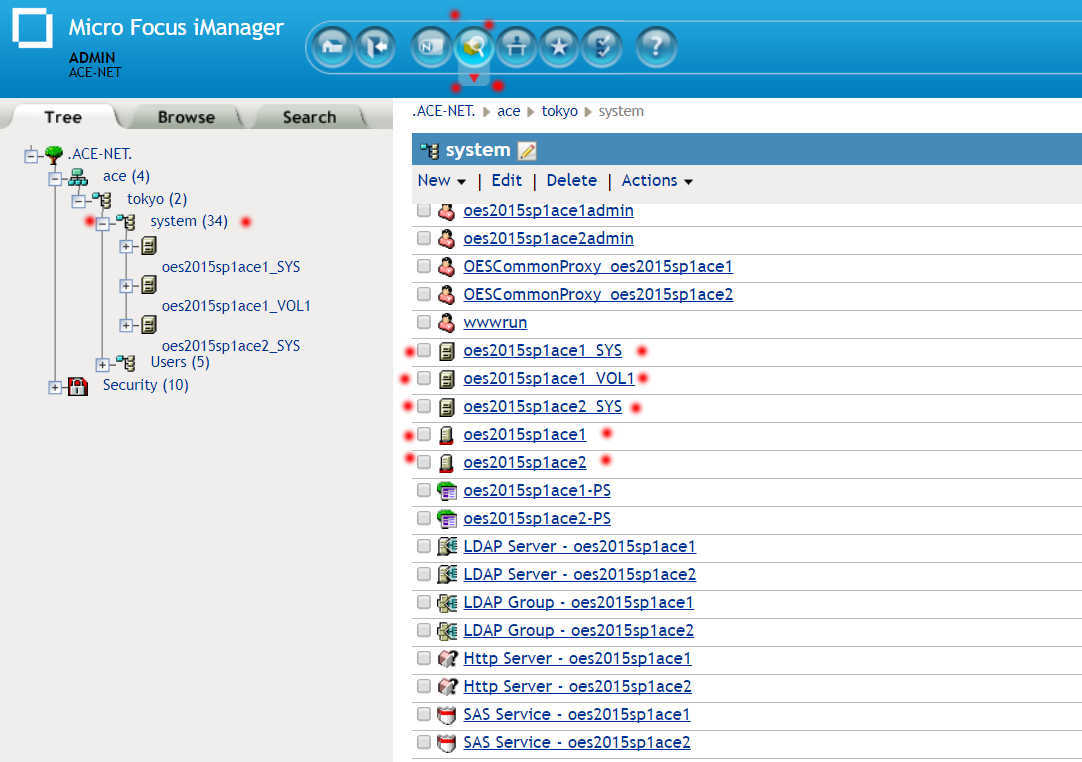Go to .ACE-NET. in breadcrumb
1082x762 pixels.
click(x=444, y=111)
